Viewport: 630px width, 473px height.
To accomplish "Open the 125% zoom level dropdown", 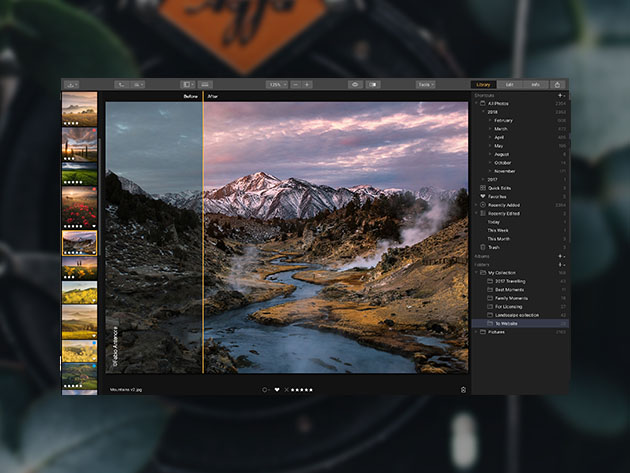I will pos(275,85).
